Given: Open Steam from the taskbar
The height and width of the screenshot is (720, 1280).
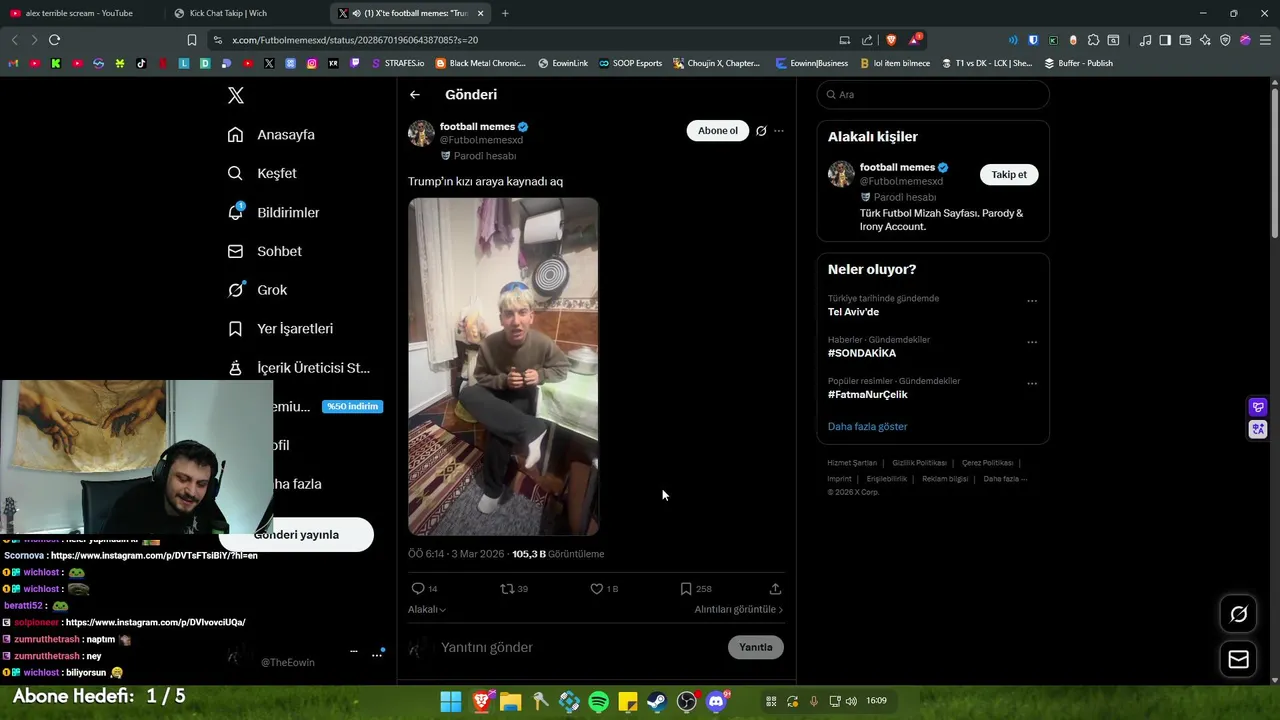Looking at the screenshot, I should [x=657, y=701].
